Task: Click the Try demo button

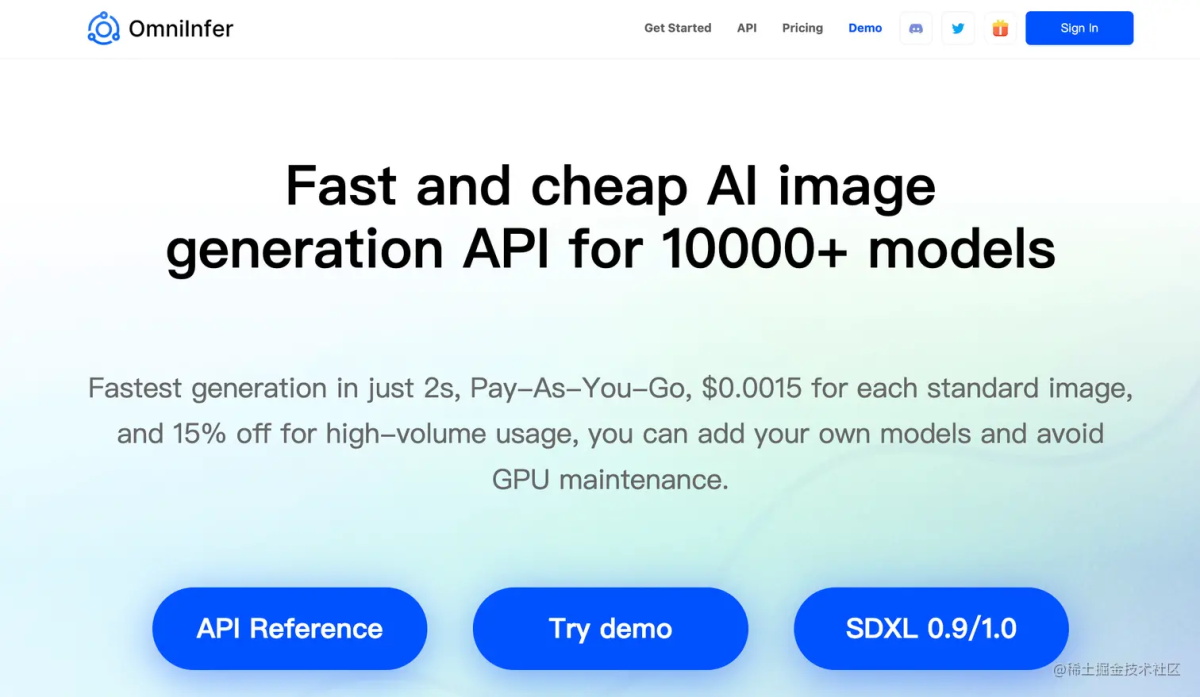Action: 610,628
